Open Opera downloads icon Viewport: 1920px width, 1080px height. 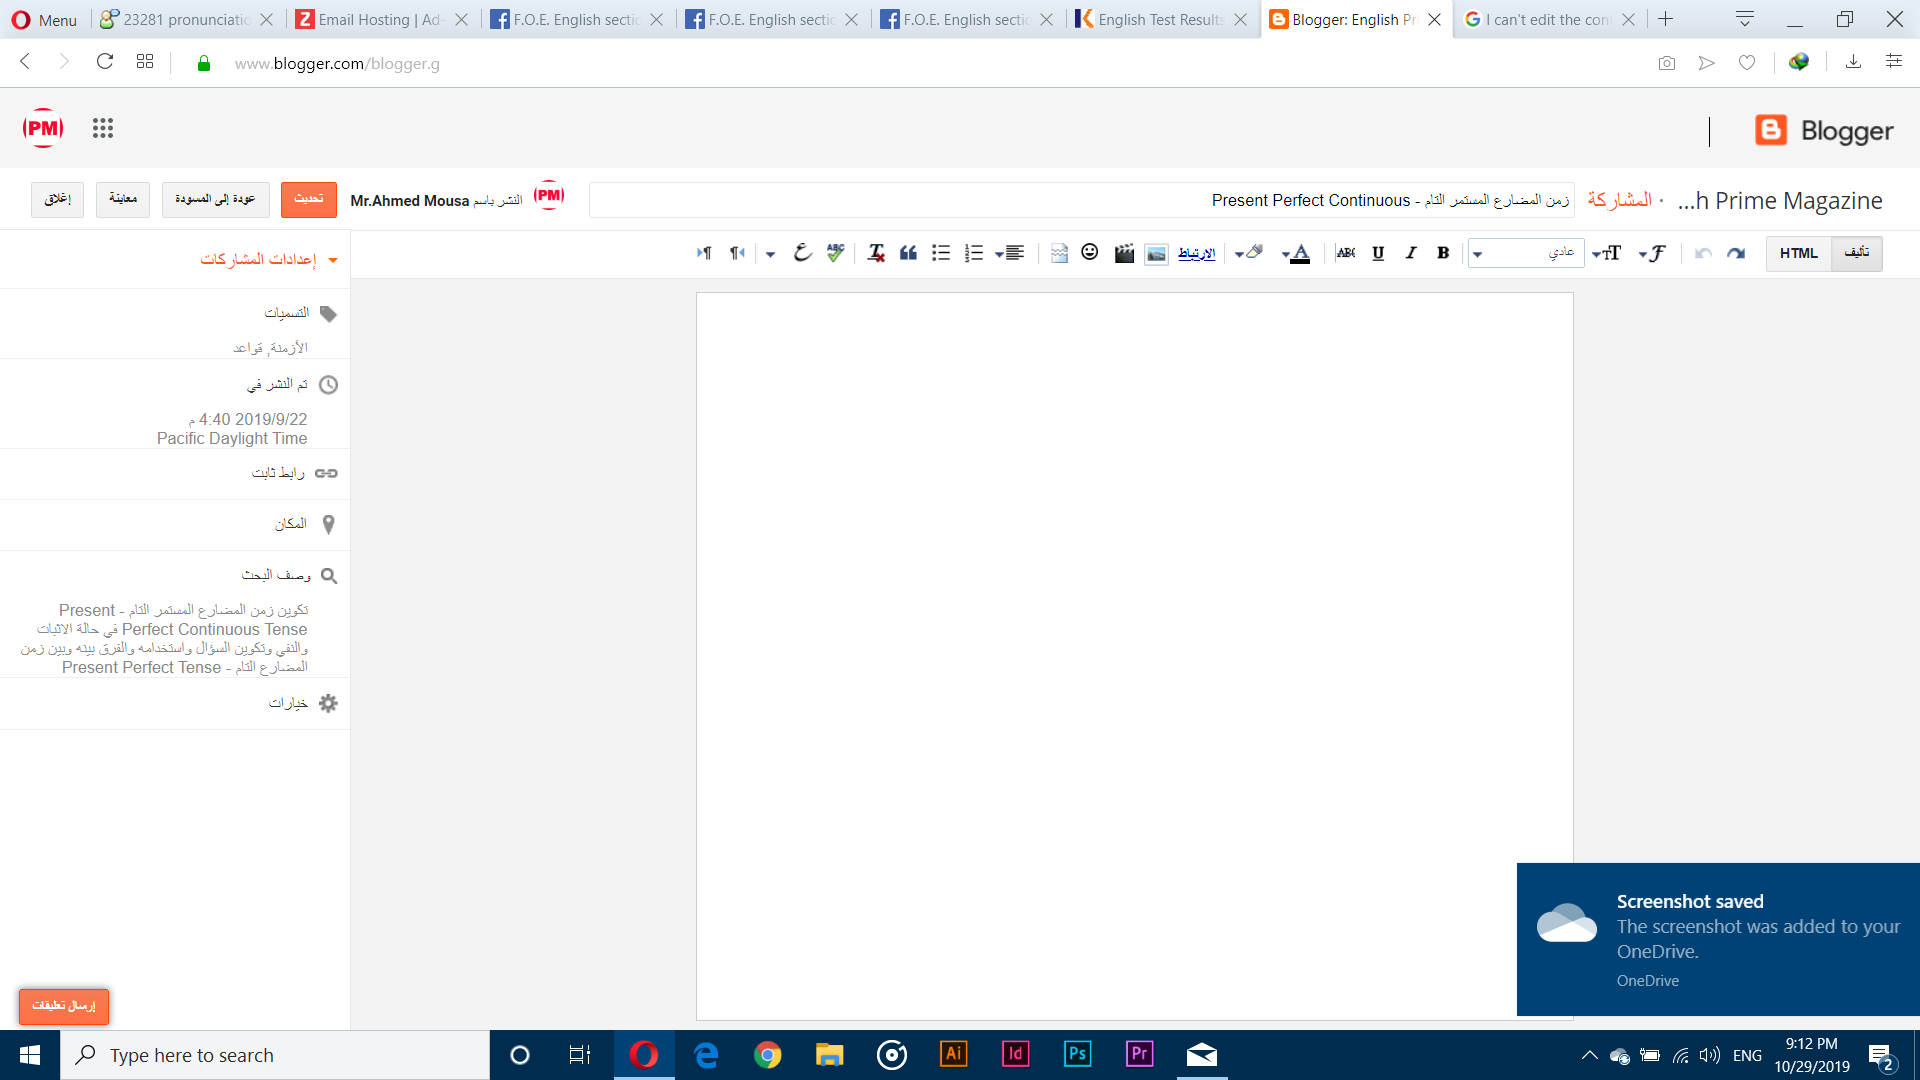pyautogui.click(x=1853, y=62)
